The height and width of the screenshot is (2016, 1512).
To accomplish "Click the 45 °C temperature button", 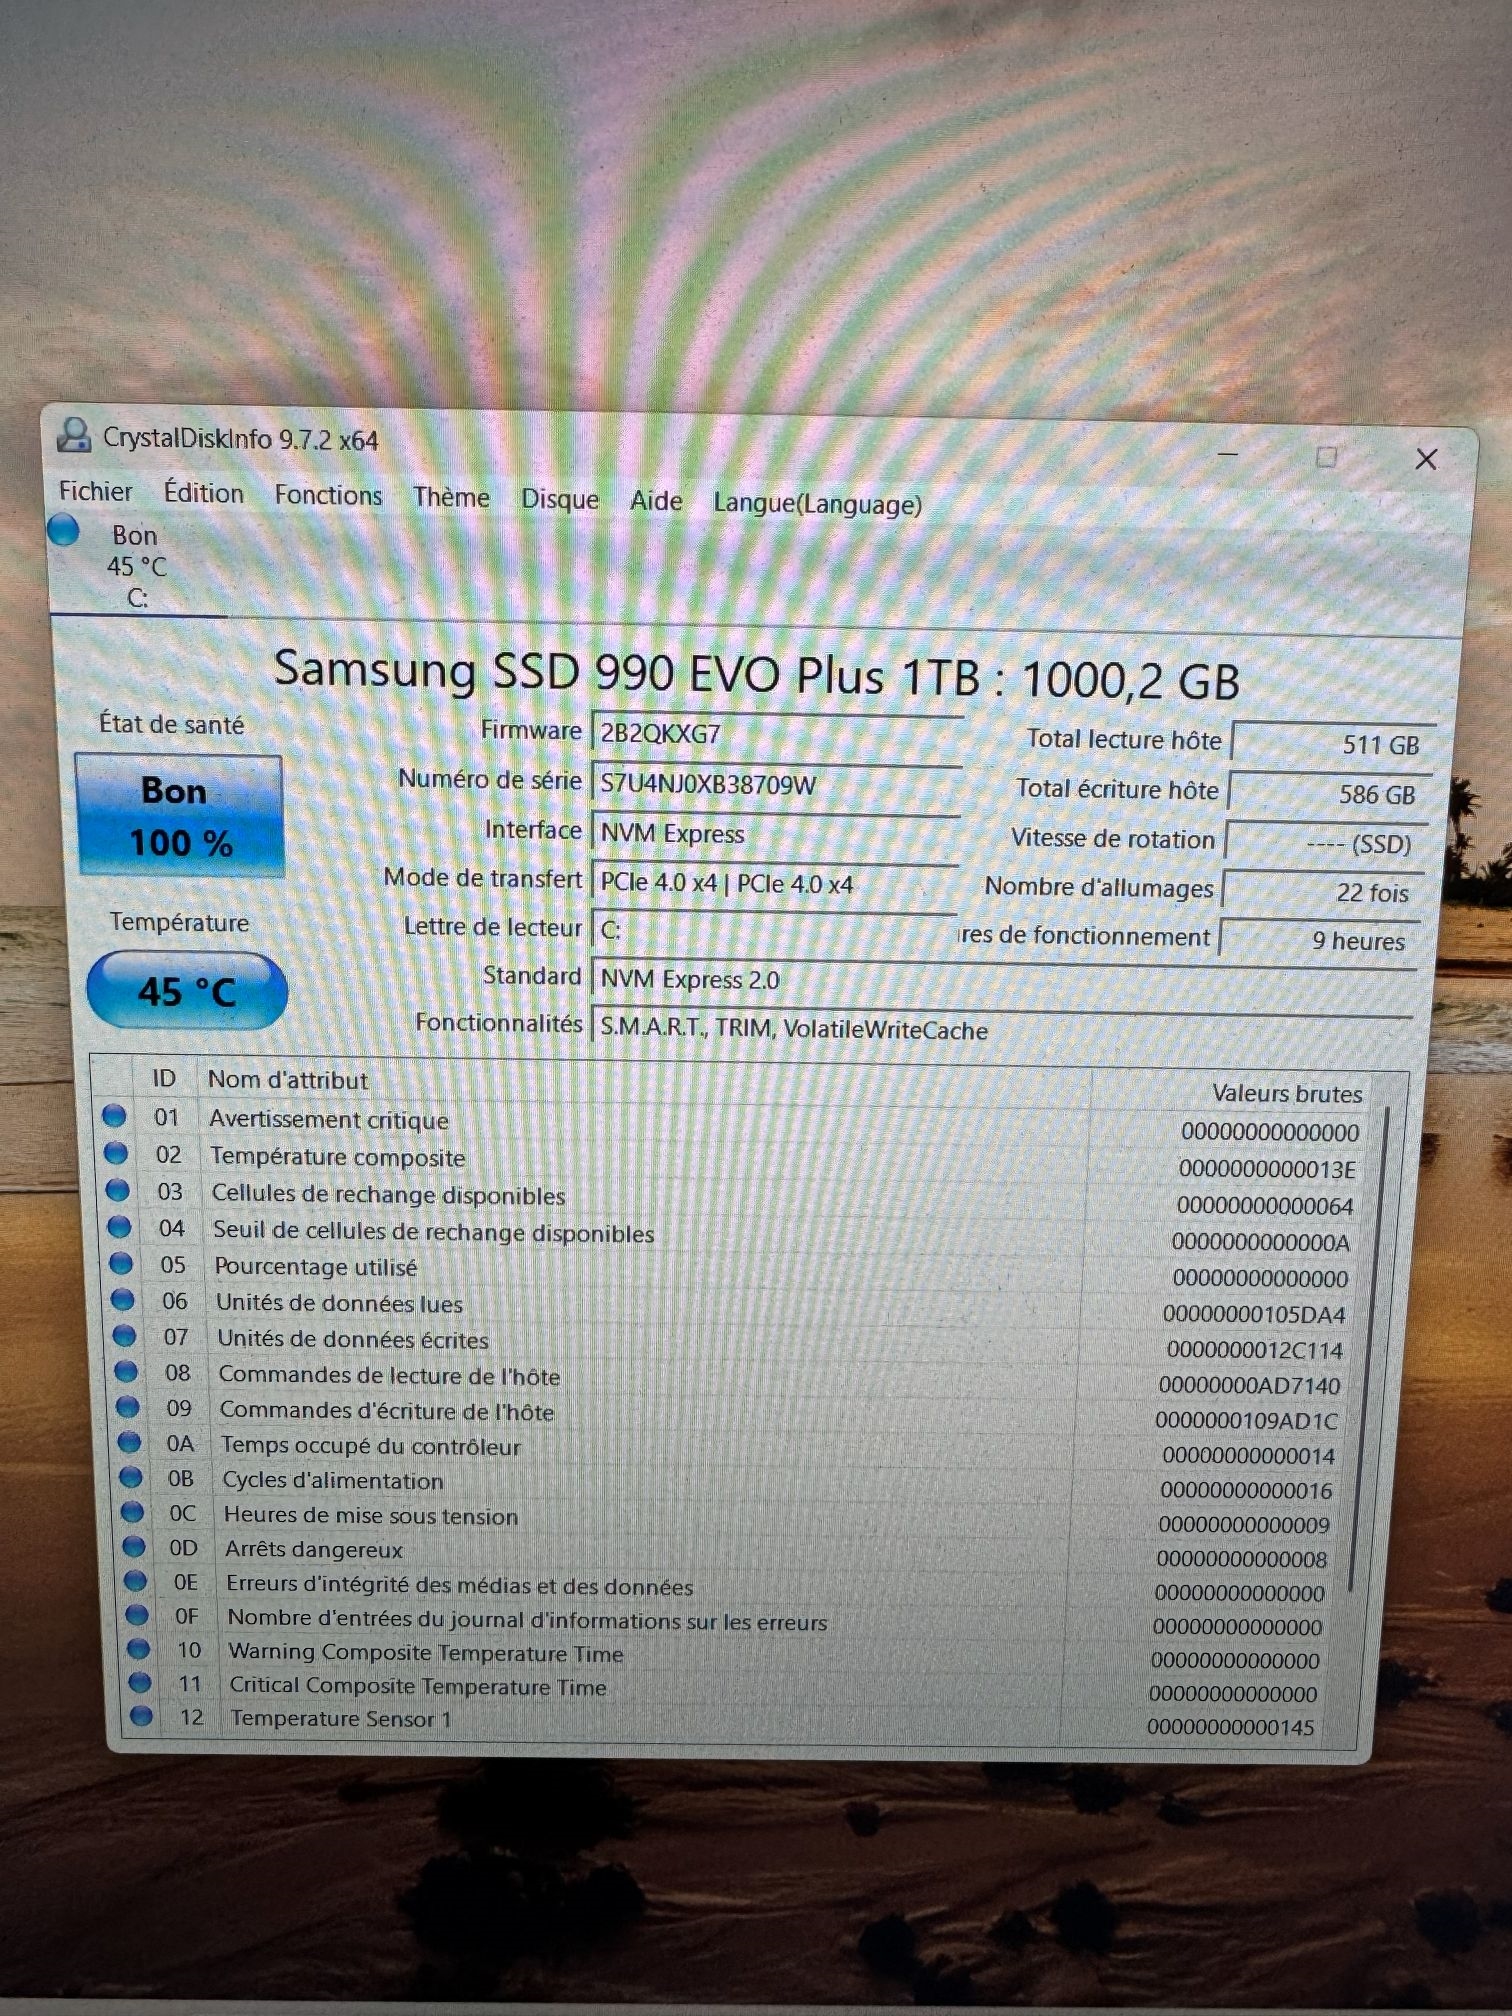I will pos(187,991).
